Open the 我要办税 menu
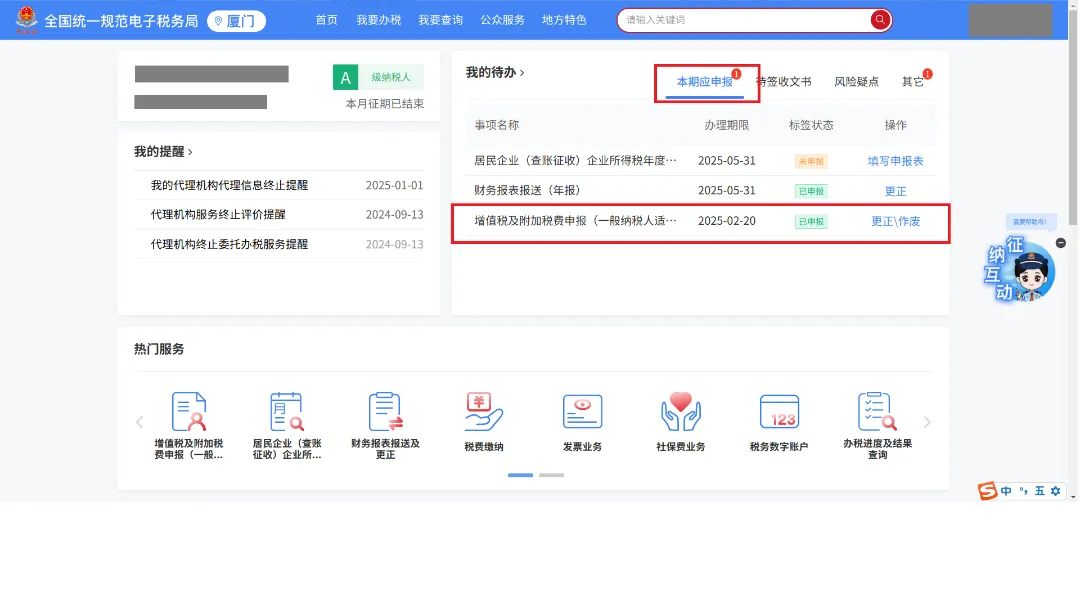 pyautogui.click(x=378, y=19)
